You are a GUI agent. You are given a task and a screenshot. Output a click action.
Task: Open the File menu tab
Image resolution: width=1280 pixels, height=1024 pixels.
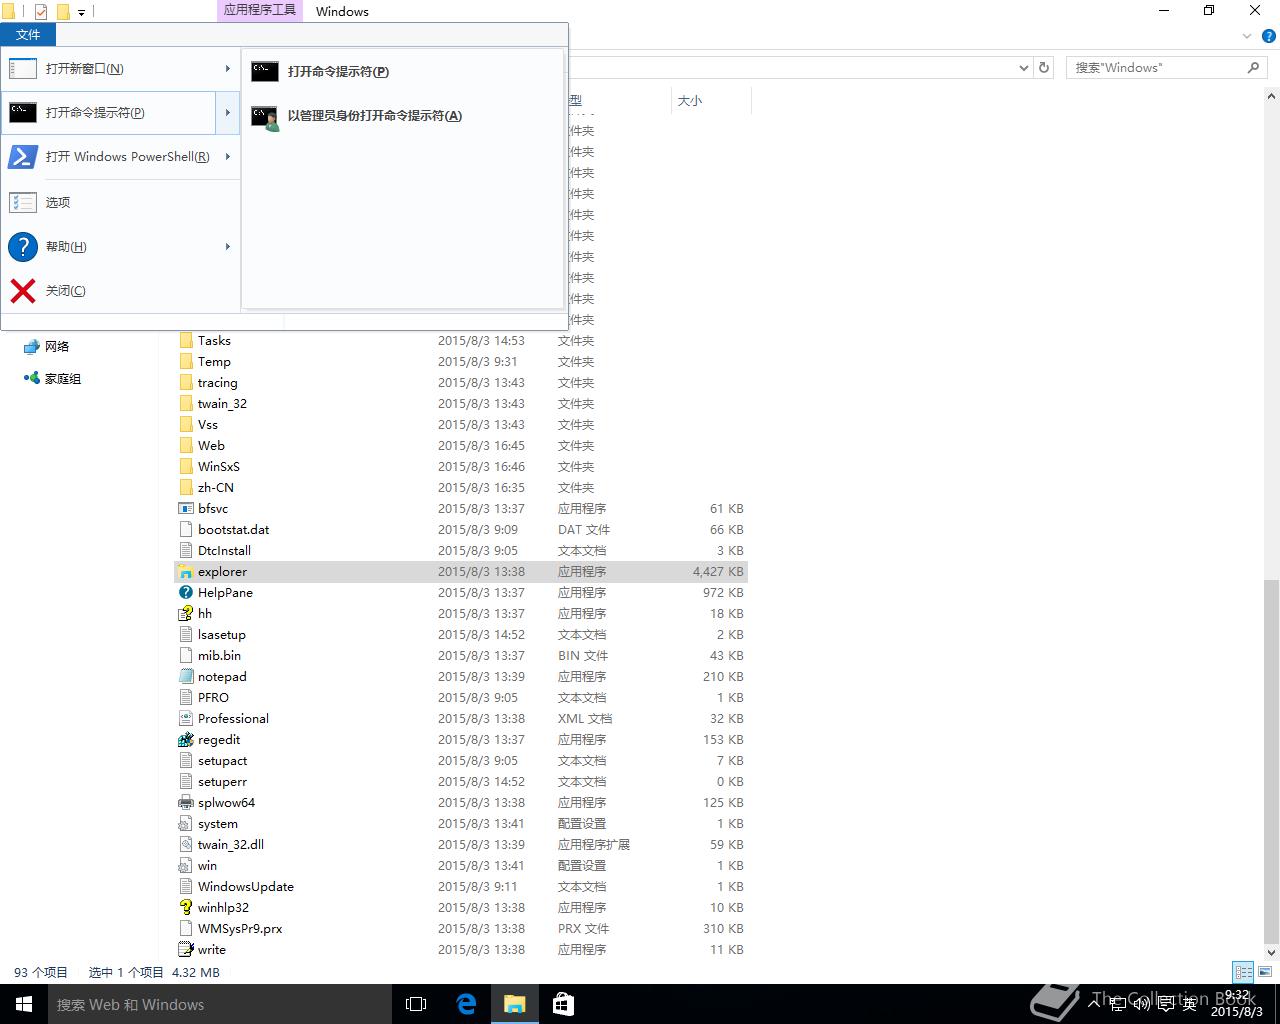pos(28,35)
